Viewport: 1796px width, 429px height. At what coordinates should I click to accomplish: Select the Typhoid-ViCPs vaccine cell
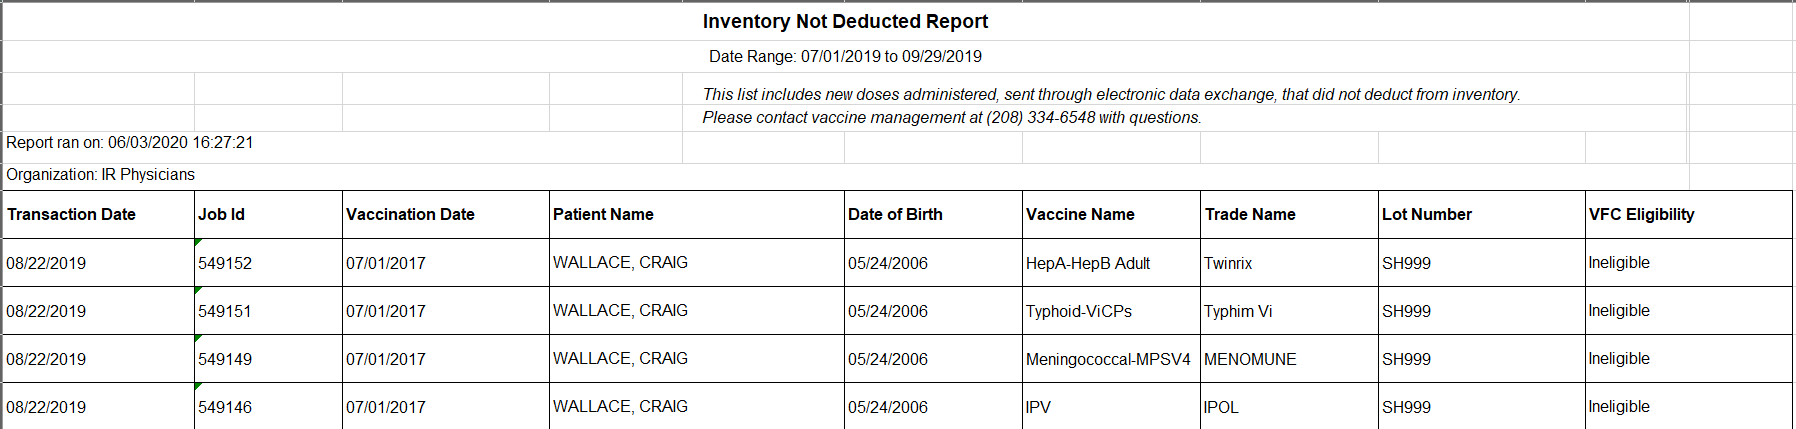[1111, 311]
